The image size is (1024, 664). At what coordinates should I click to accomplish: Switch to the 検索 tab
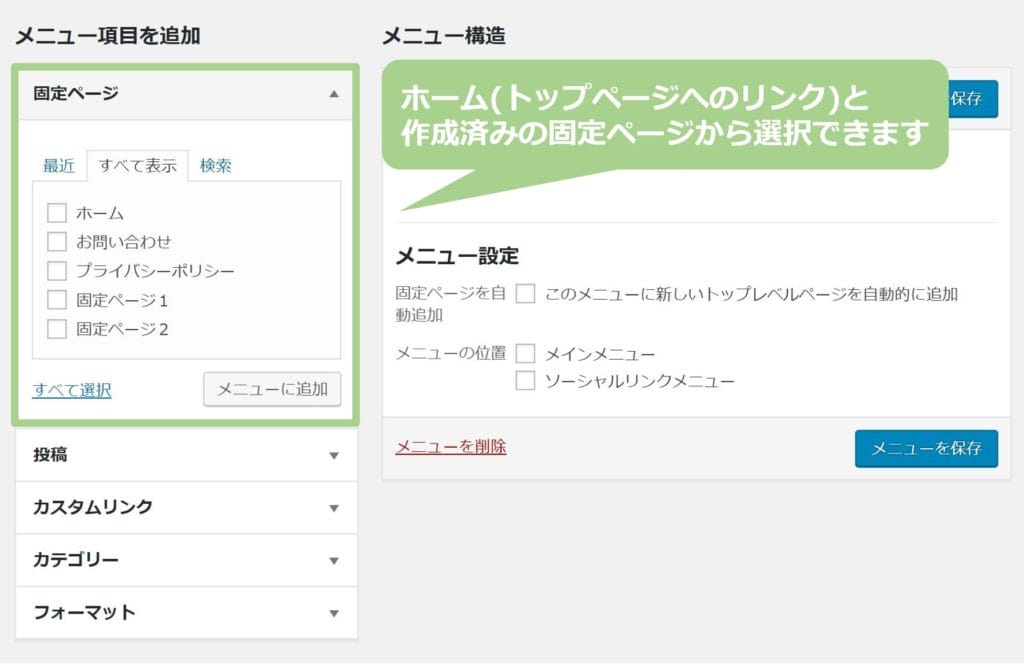pyautogui.click(x=216, y=166)
